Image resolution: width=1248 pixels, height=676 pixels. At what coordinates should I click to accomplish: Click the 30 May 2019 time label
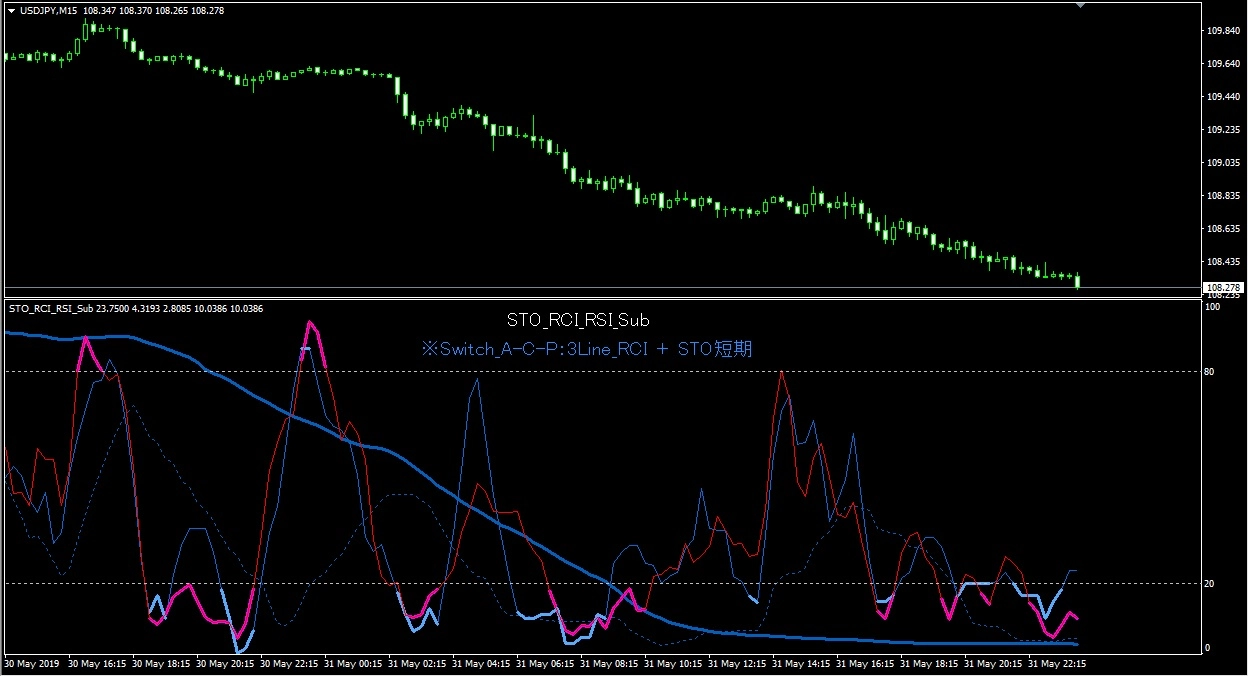click(33, 663)
